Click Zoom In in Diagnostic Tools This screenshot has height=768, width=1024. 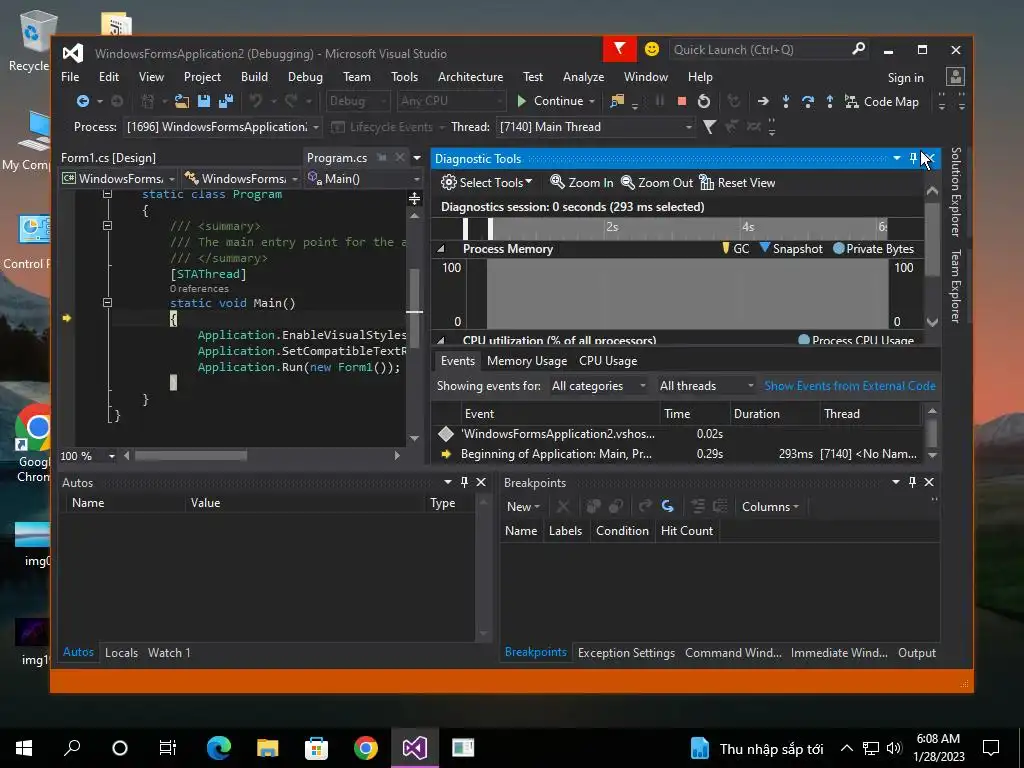[x=581, y=183]
